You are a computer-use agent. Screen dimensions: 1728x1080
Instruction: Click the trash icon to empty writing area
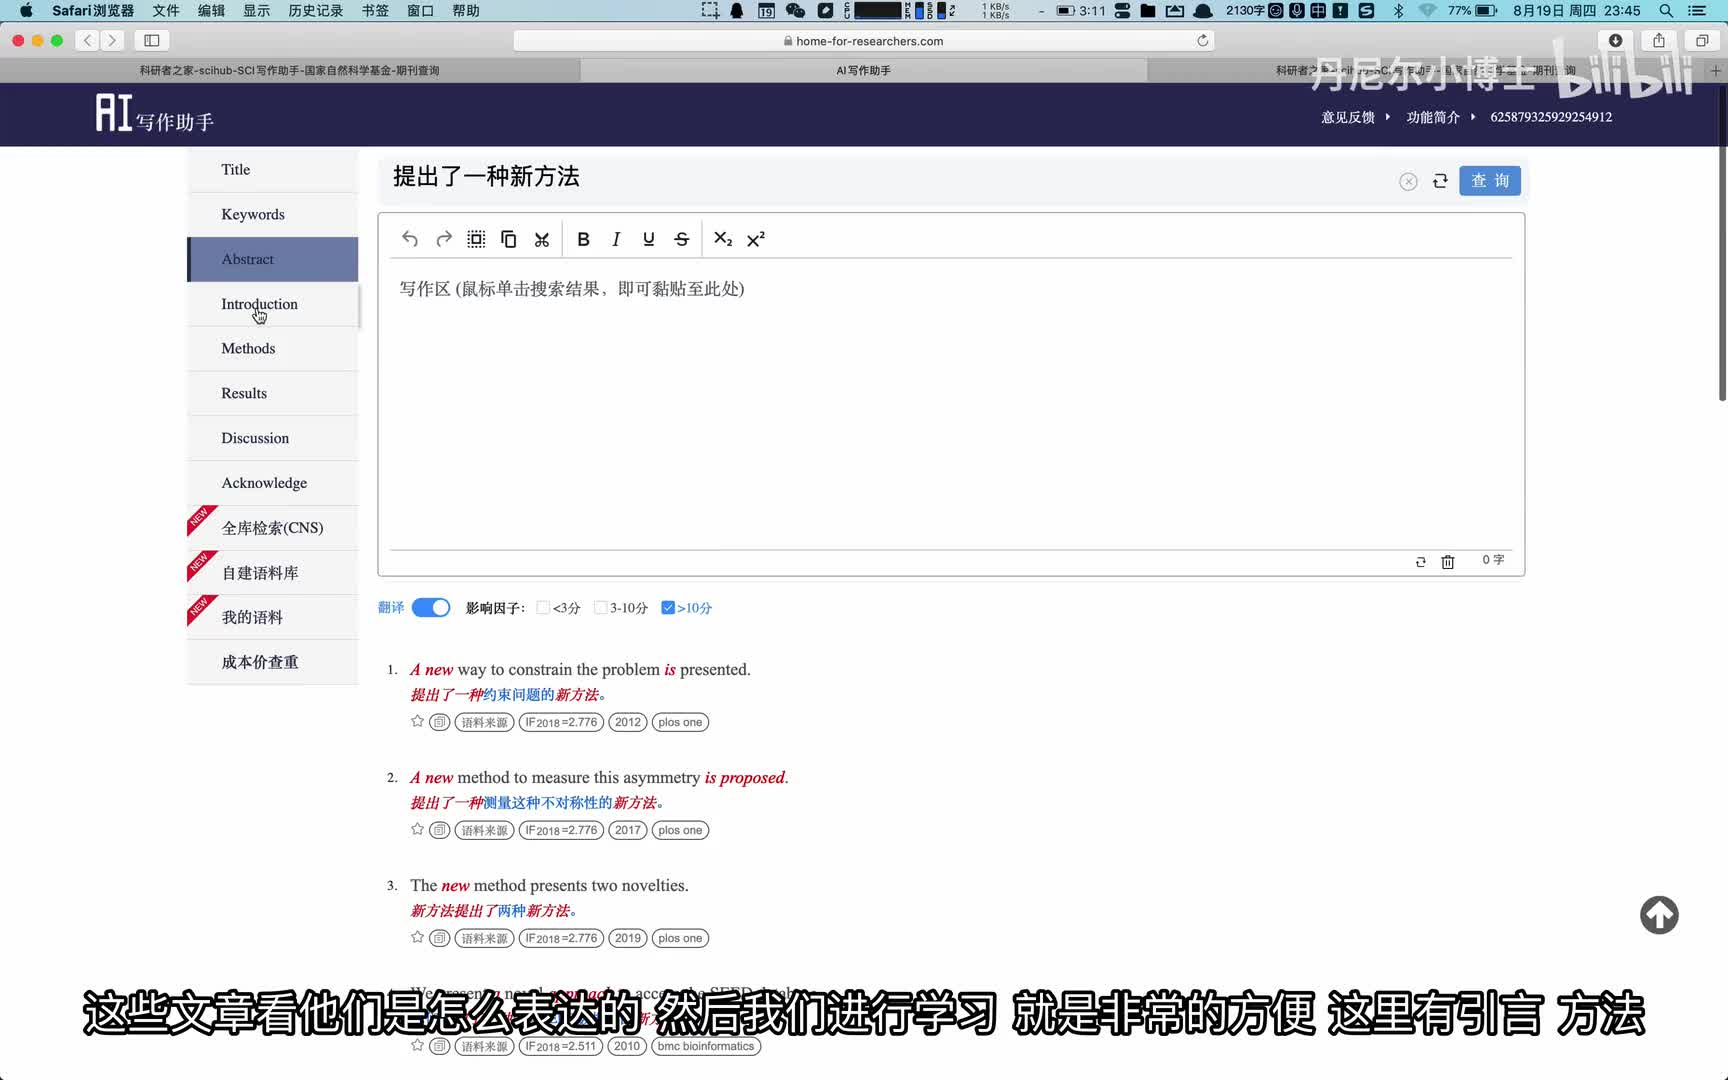1447,562
